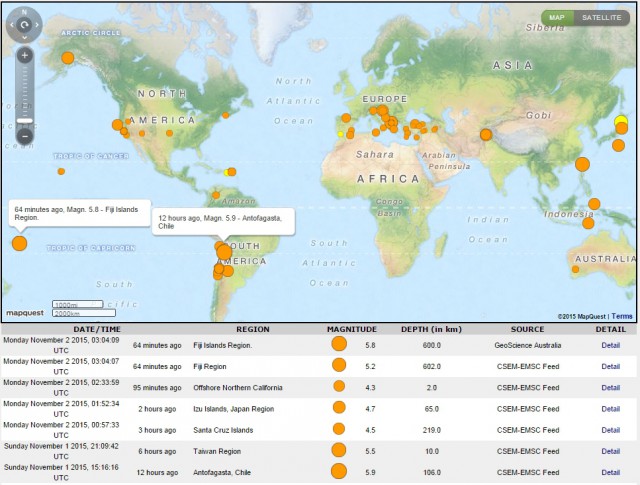Click the eastern Canada earthquake marker
640x485 pixels.
tap(226, 116)
